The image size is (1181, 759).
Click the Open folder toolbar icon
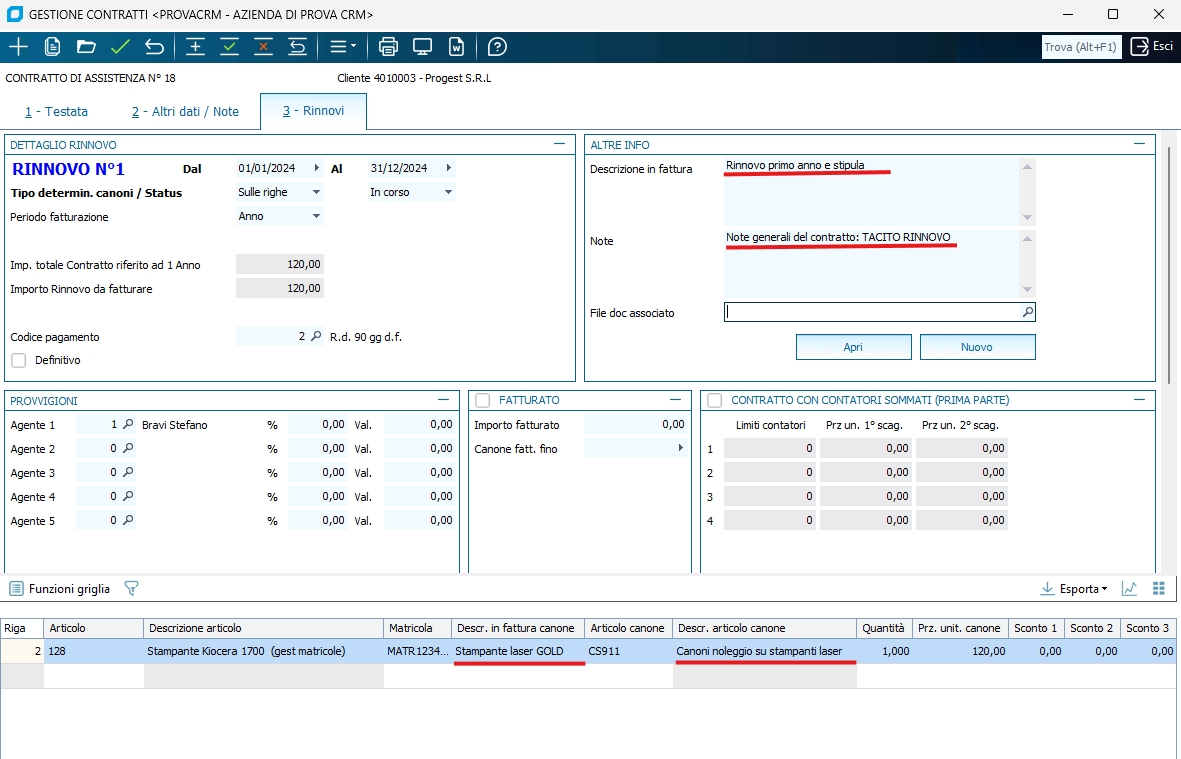click(86, 47)
